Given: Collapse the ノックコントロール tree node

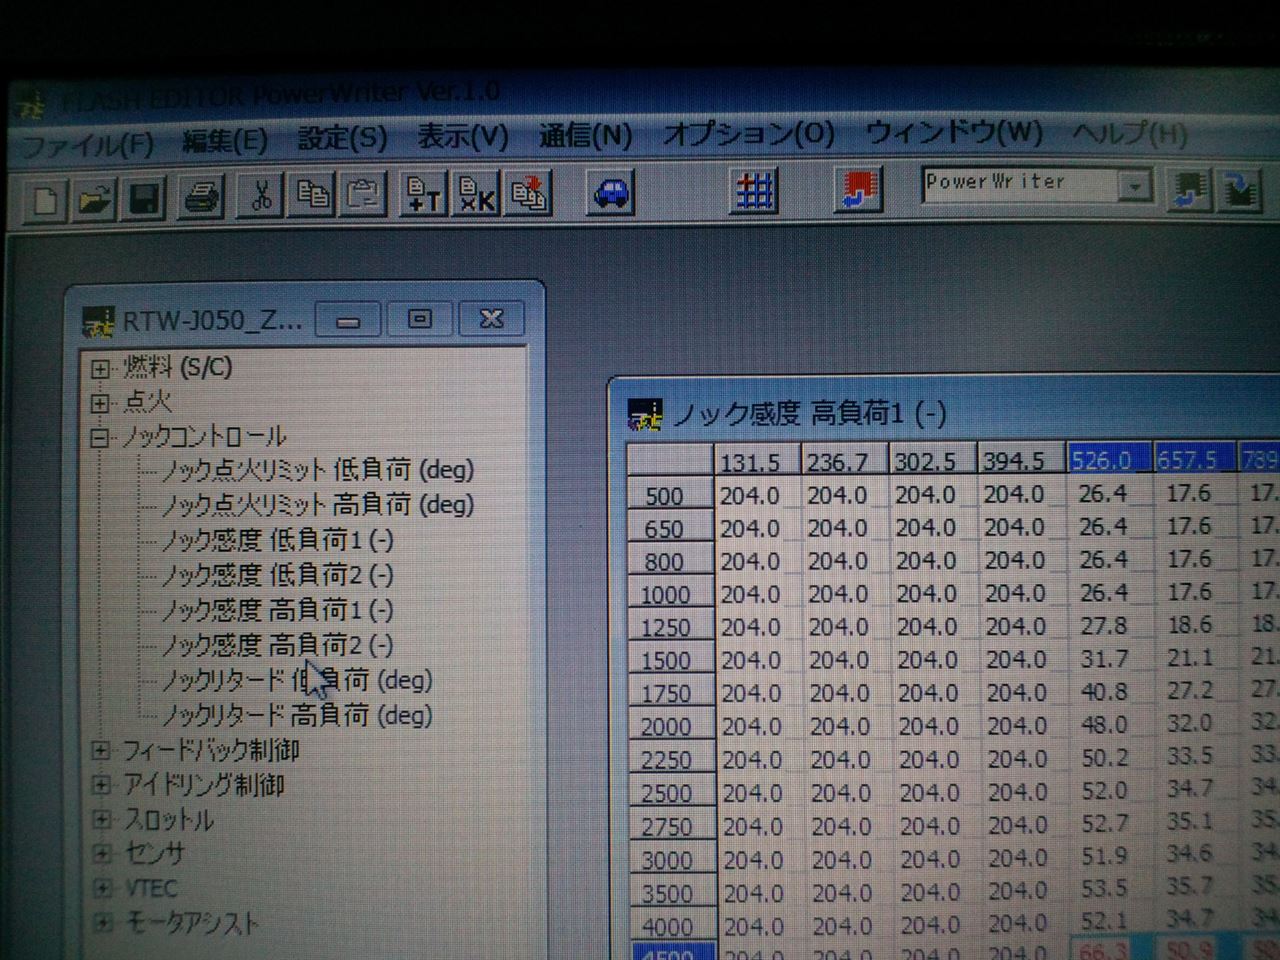Looking at the screenshot, I should pos(100,438).
